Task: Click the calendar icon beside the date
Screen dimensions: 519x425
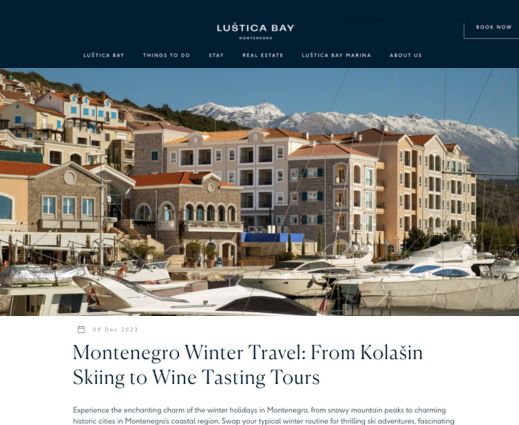Action: tap(81, 329)
